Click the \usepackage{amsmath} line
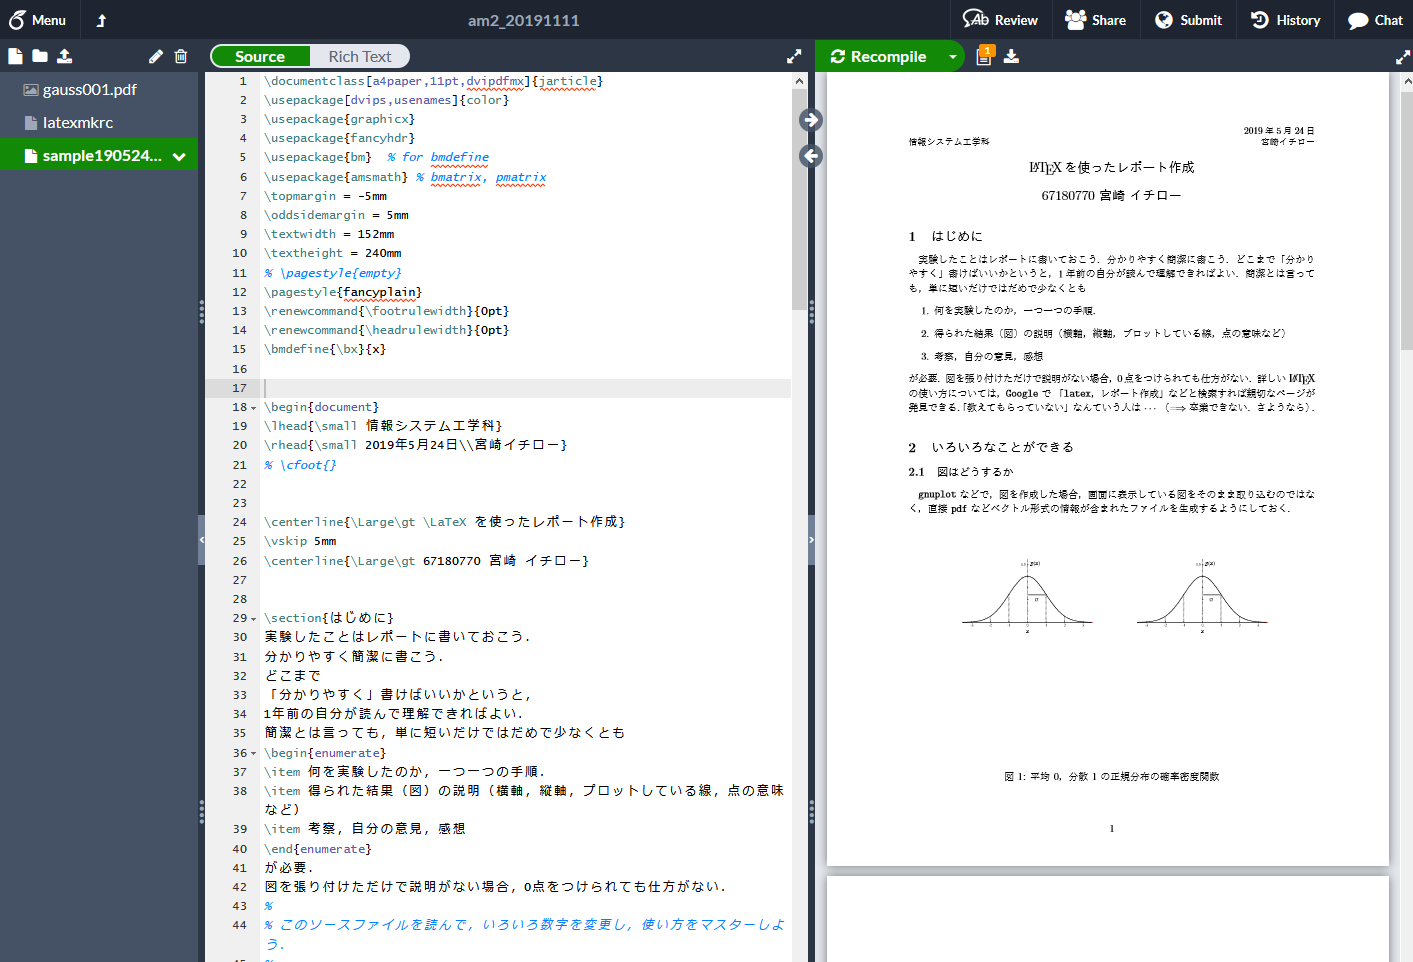The height and width of the screenshot is (962, 1413). coord(405,177)
